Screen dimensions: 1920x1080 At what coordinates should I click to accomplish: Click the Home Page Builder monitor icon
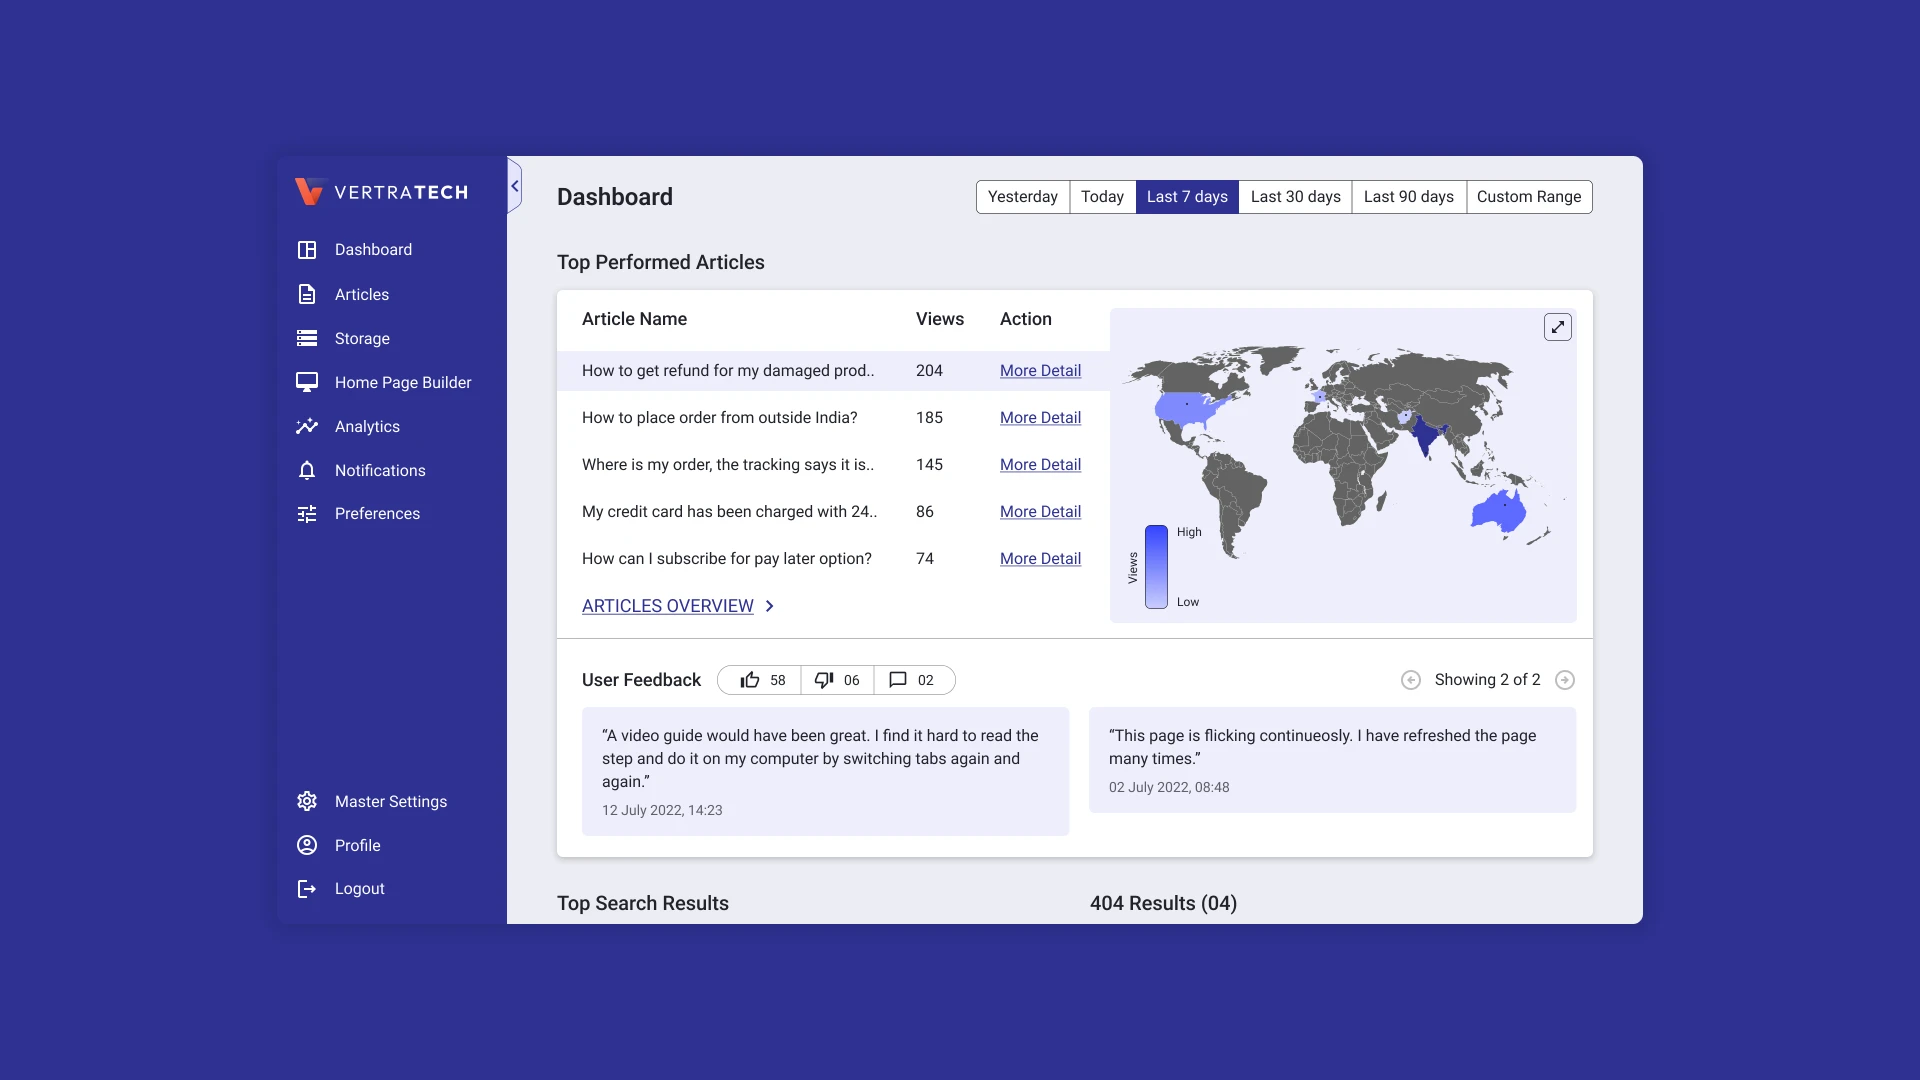tap(307, 383)
